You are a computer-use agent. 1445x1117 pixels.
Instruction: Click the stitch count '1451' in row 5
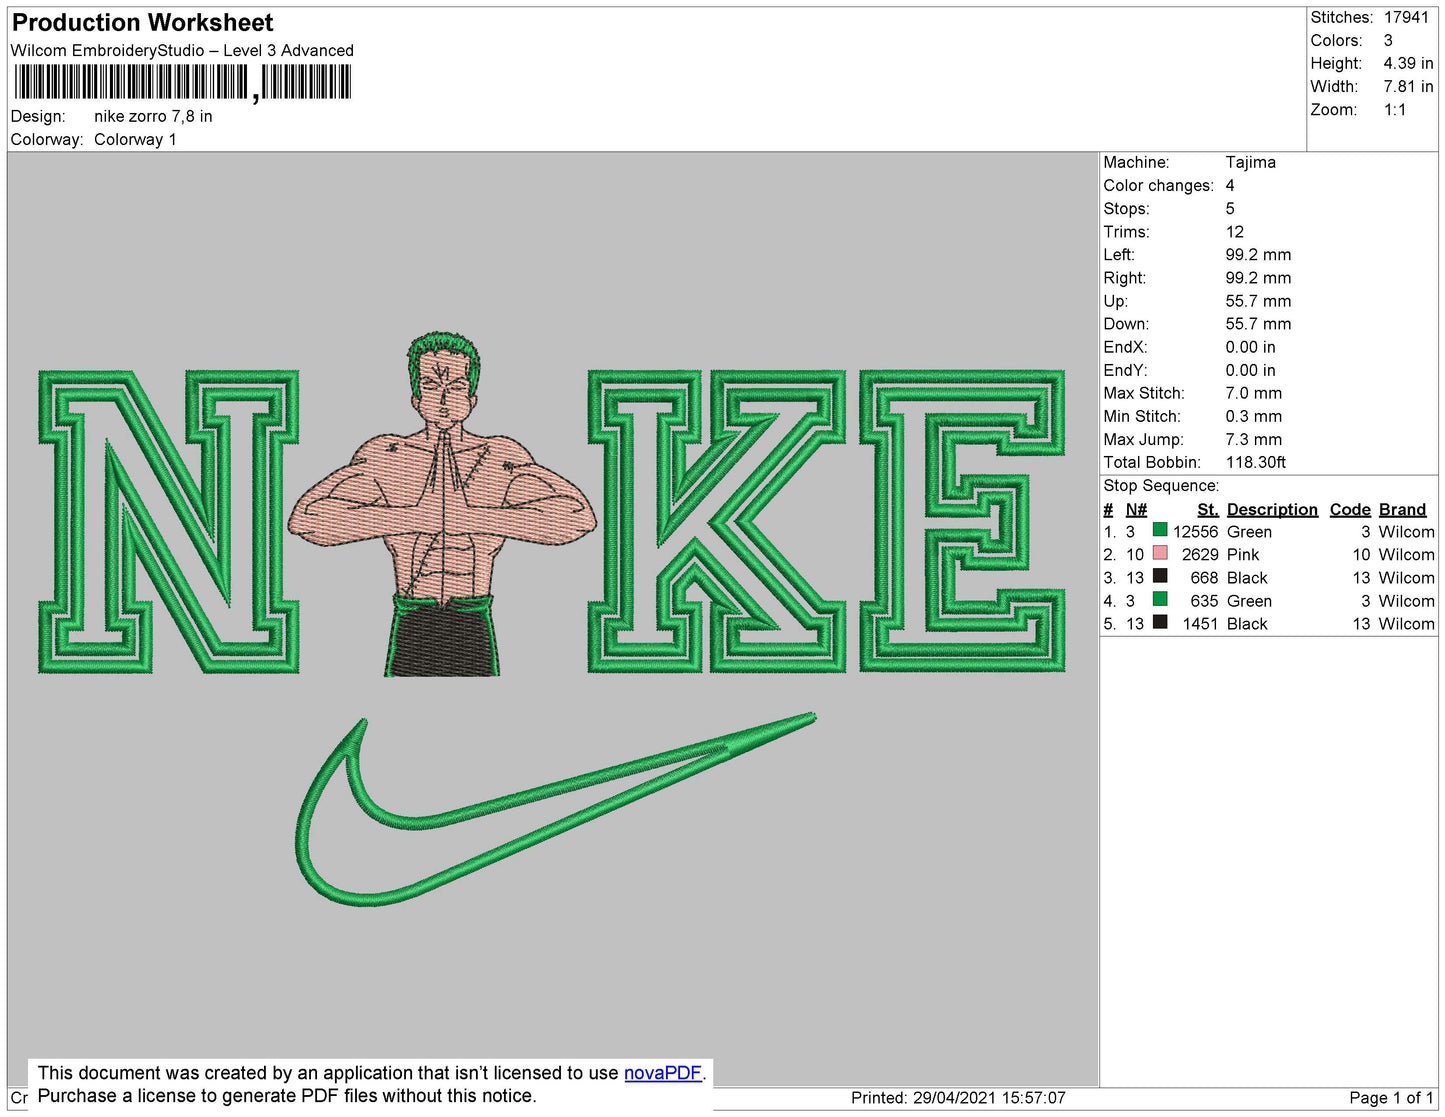point(1200,624)
